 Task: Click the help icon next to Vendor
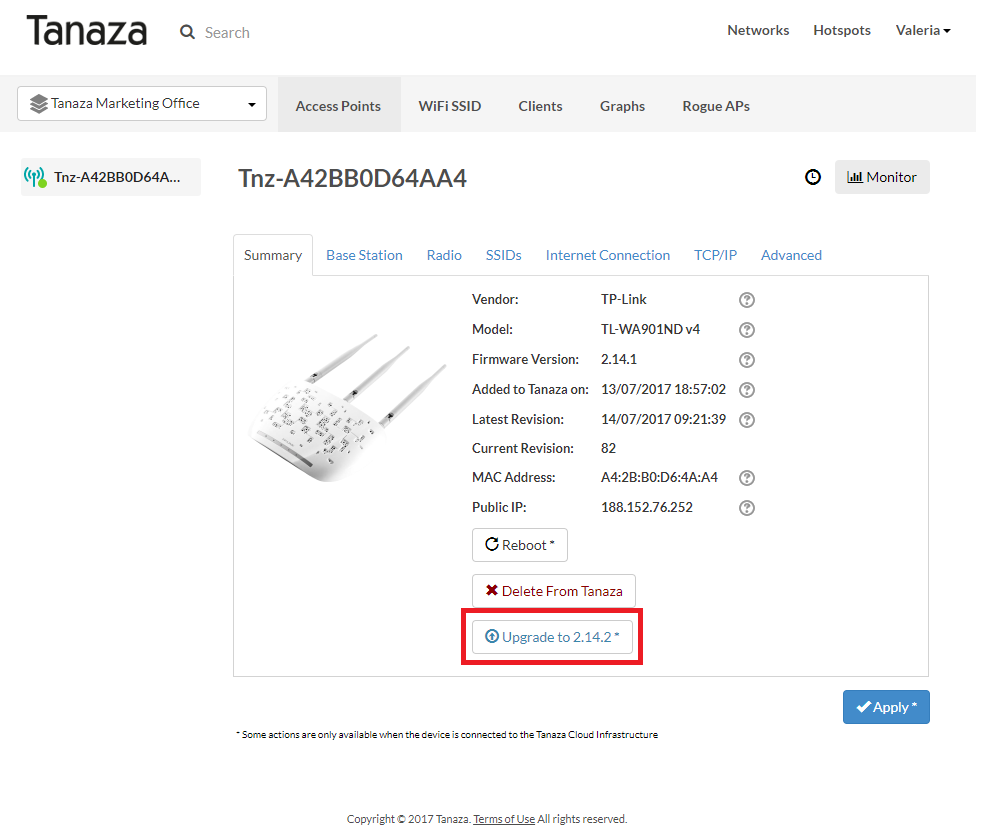coord(747,300)
